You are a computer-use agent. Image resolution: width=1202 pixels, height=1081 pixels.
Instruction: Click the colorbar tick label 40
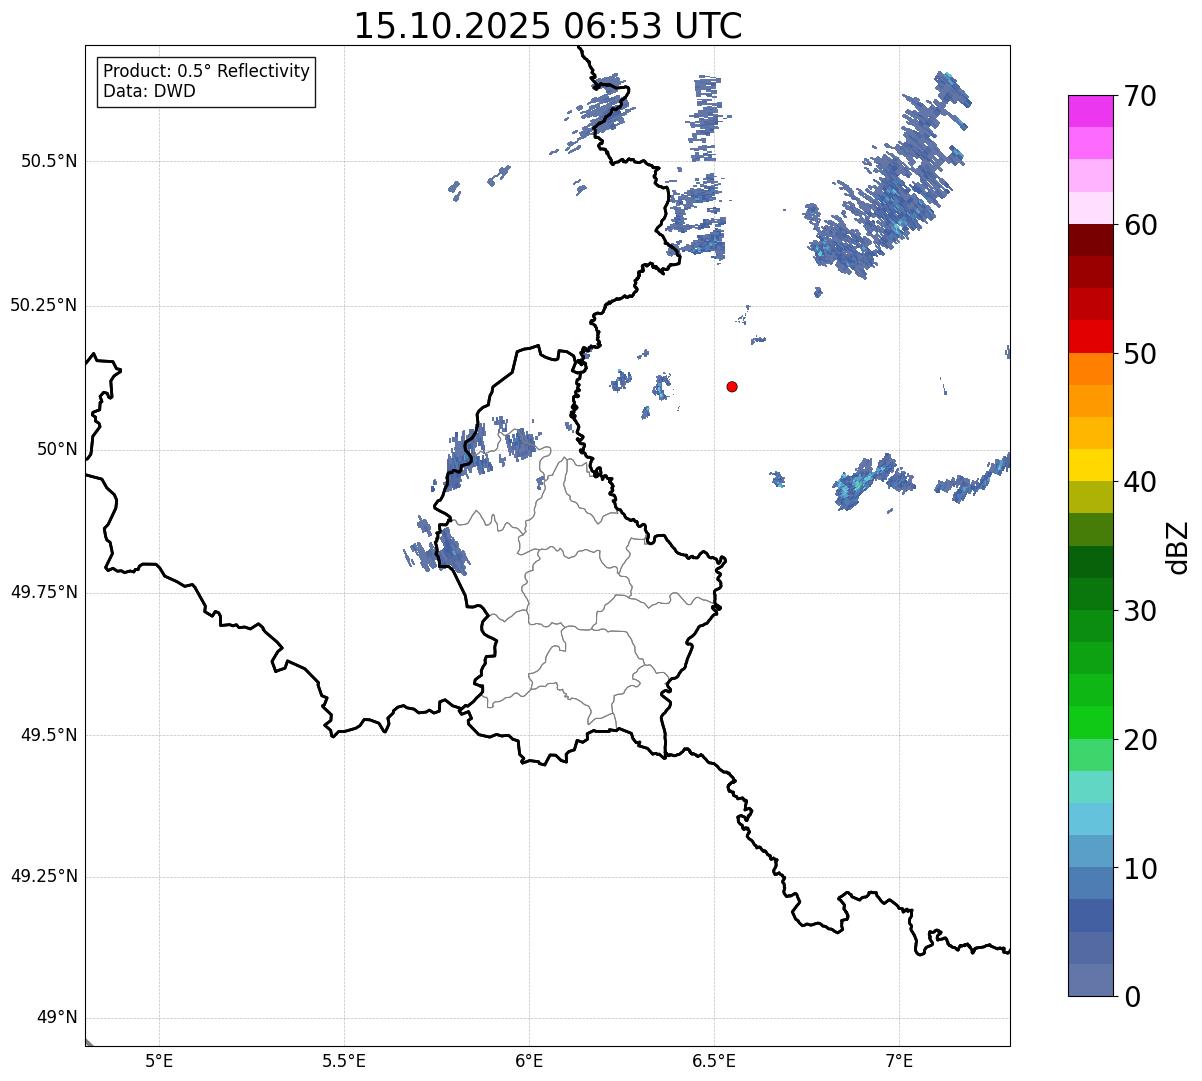(x=1140, y=482)
